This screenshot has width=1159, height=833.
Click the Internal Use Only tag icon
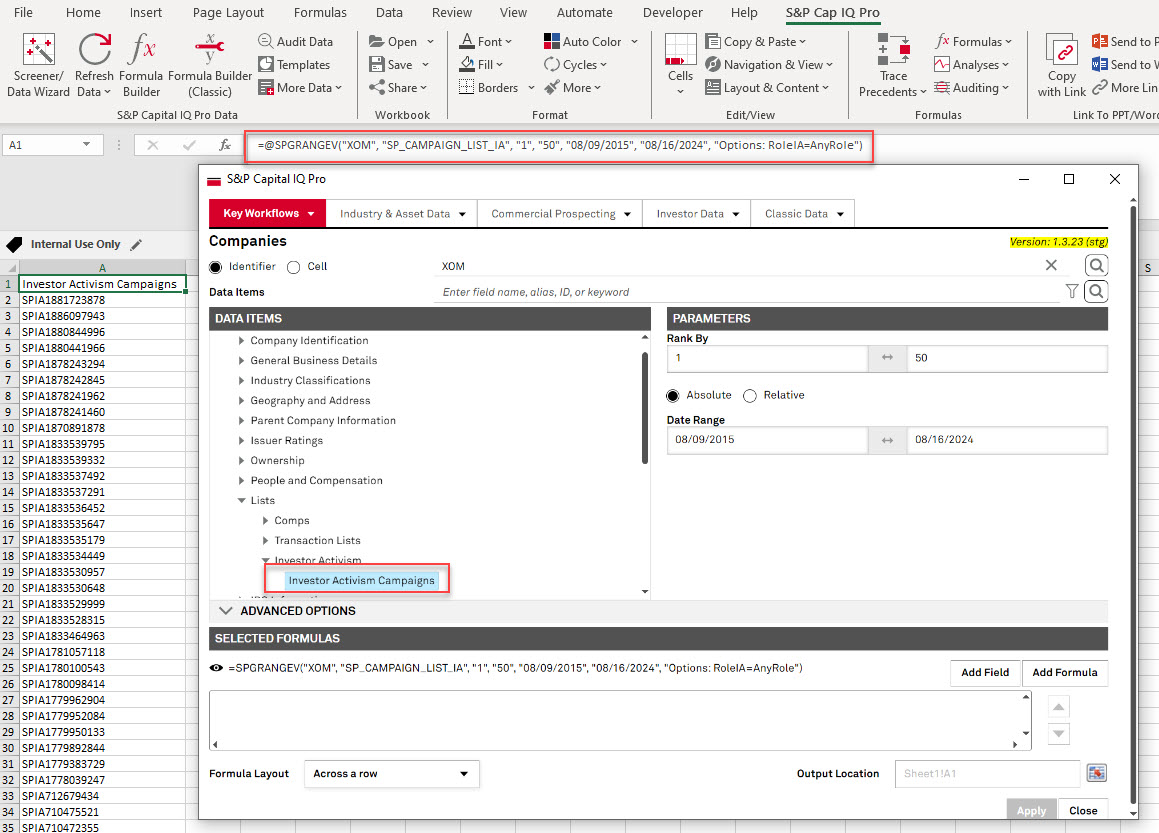(x=14, y=244)
